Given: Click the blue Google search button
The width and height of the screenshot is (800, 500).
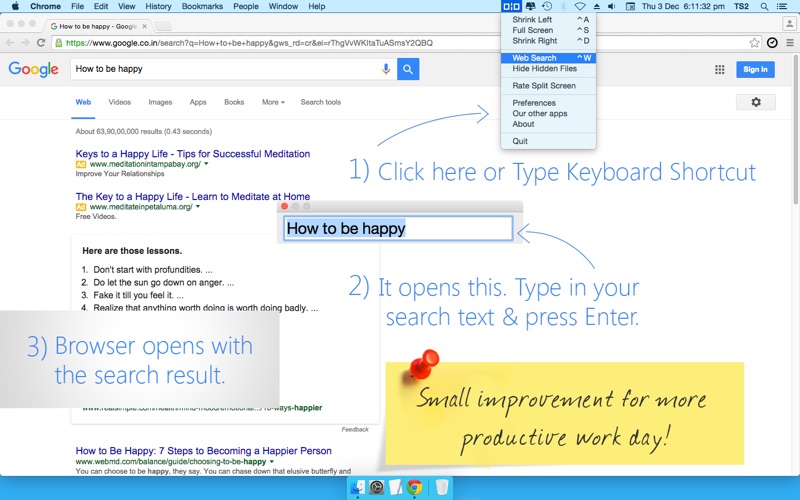Looking at the screenshot, I should coord(408,69).
